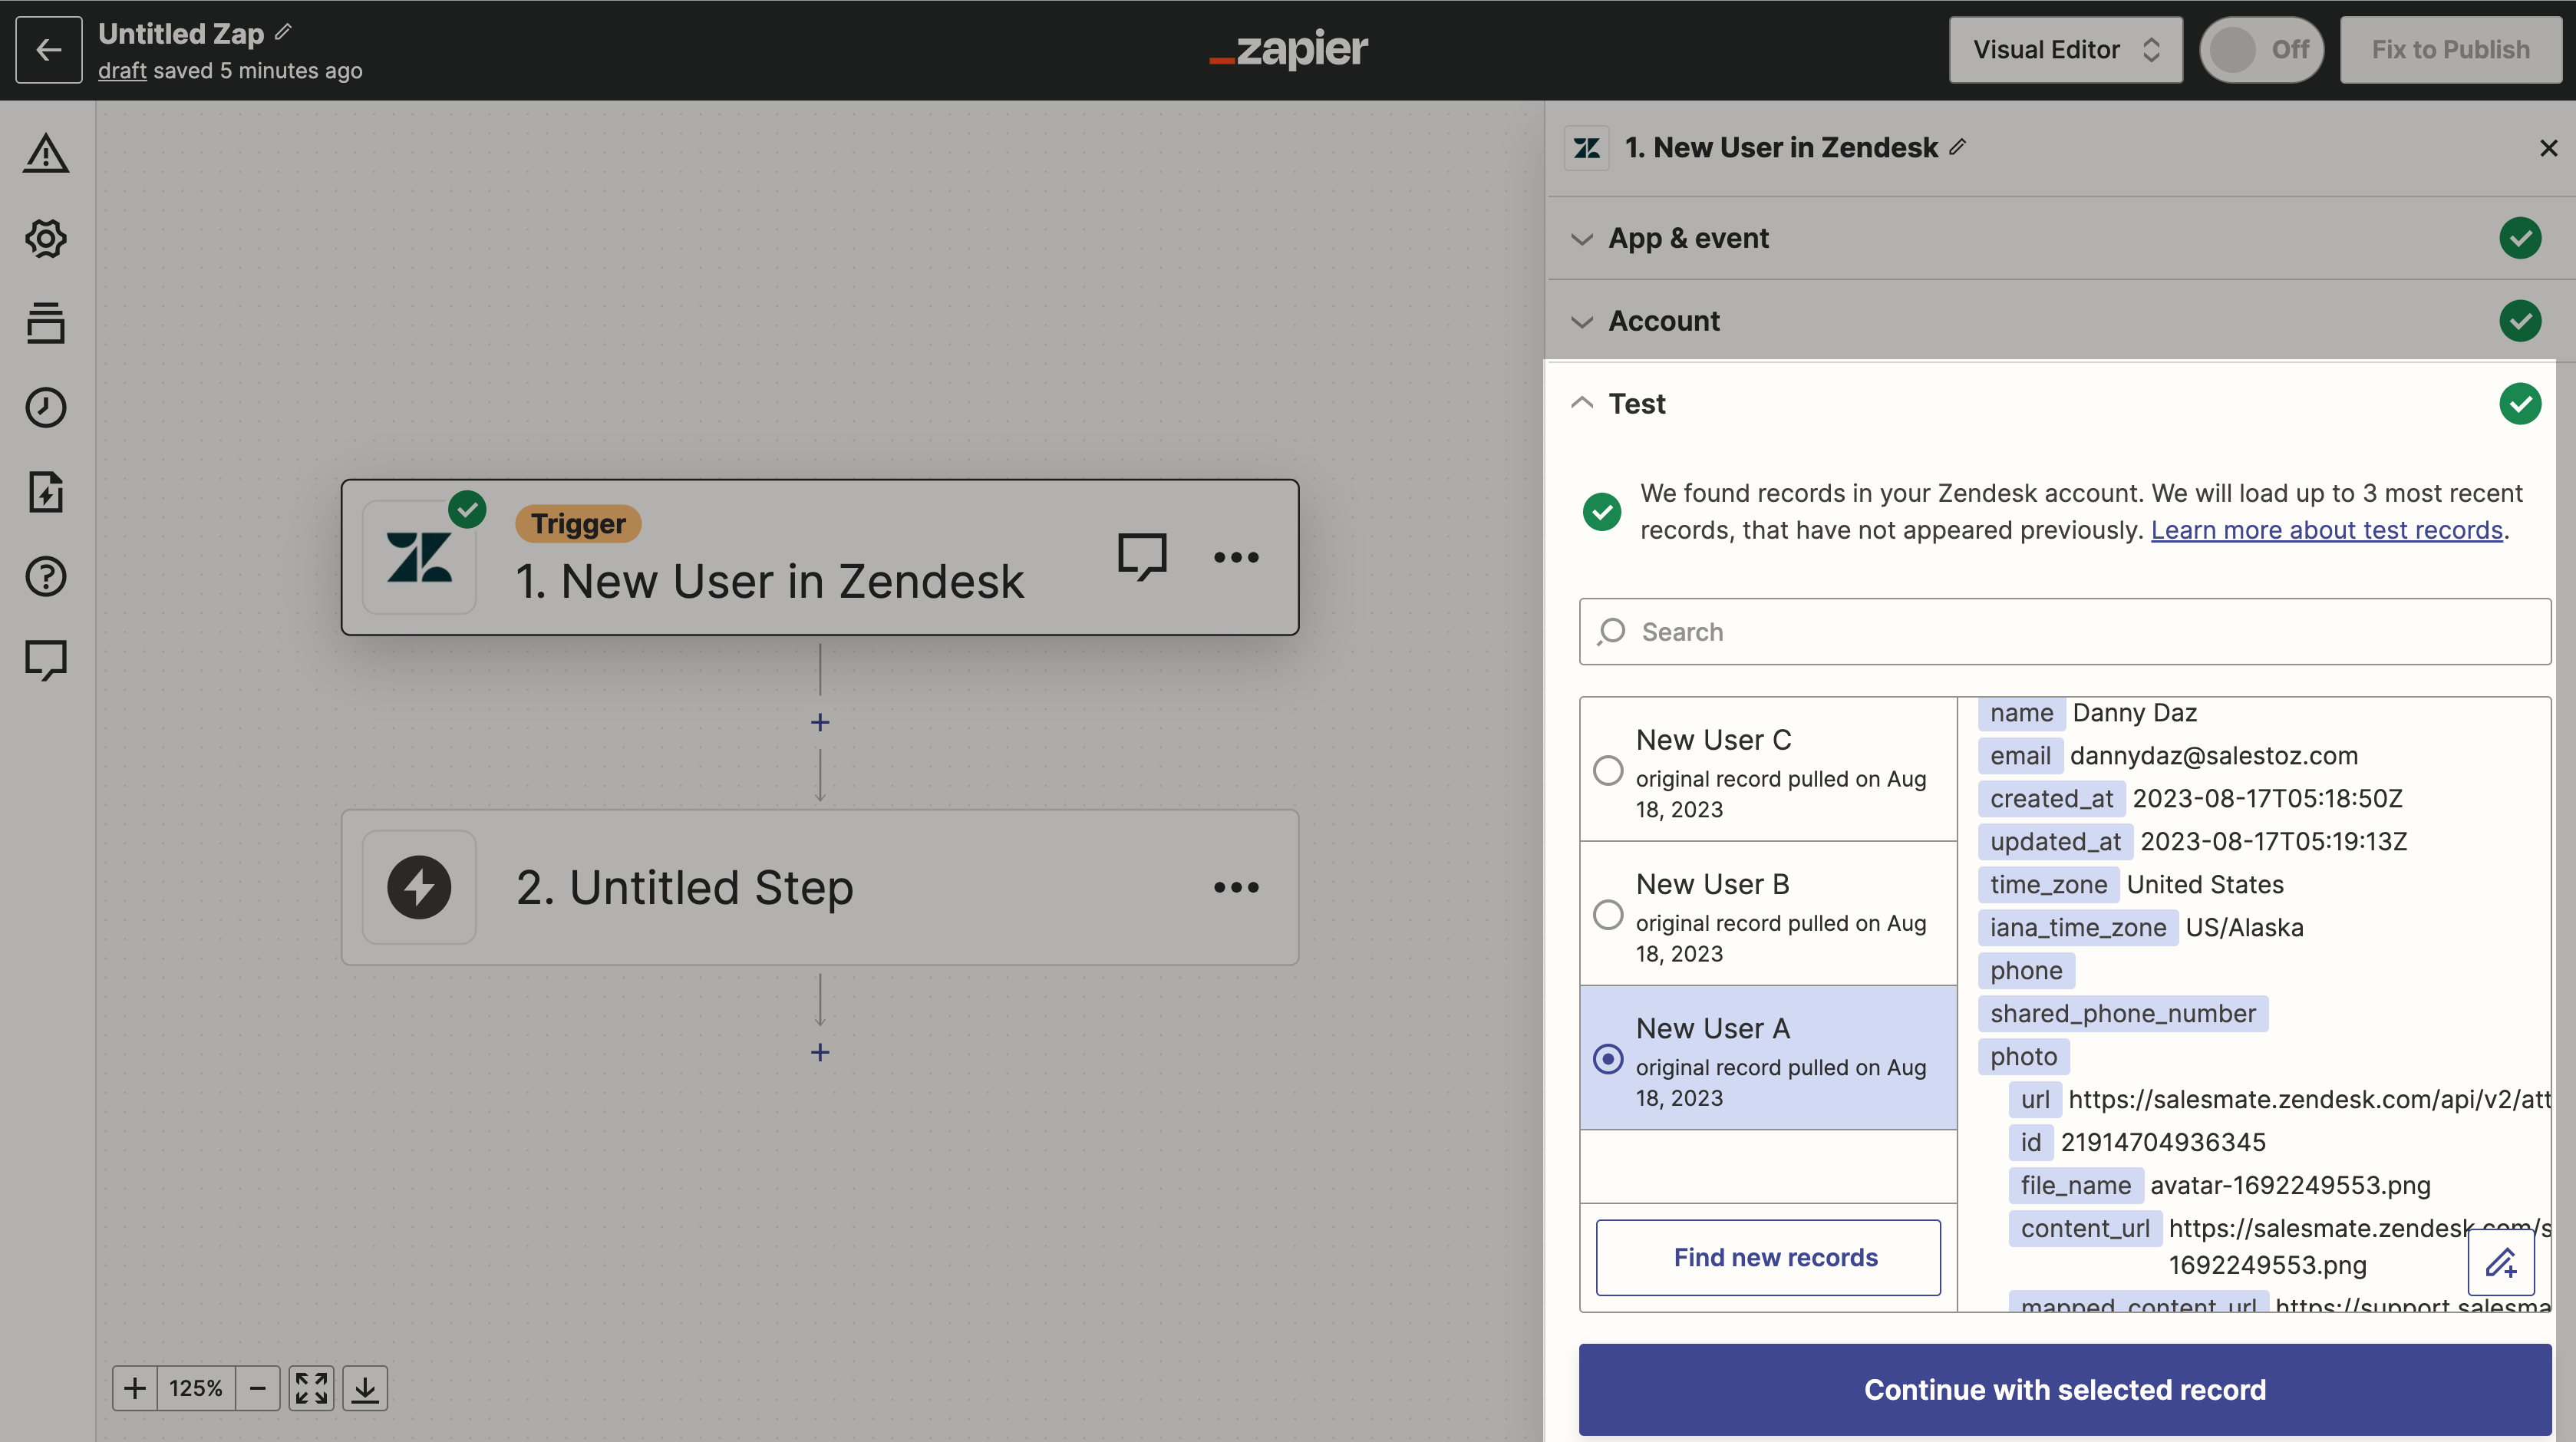This screenshot has width=2576, height=1442.
Task: Open Zap history clock icon
Action: point(46,407)
